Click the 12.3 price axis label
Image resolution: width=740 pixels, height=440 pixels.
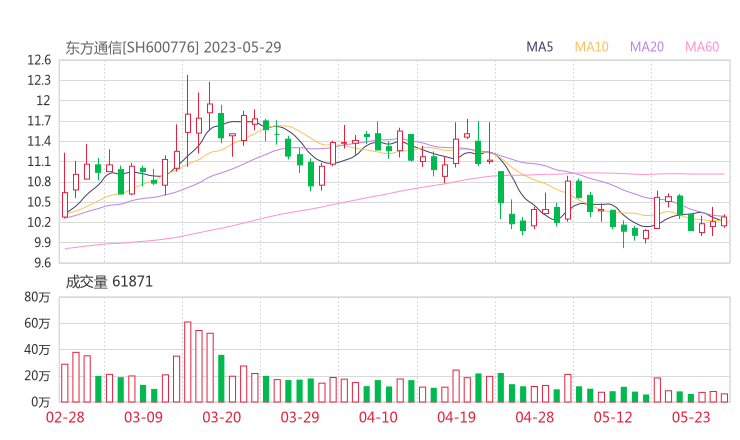[39, 80]
